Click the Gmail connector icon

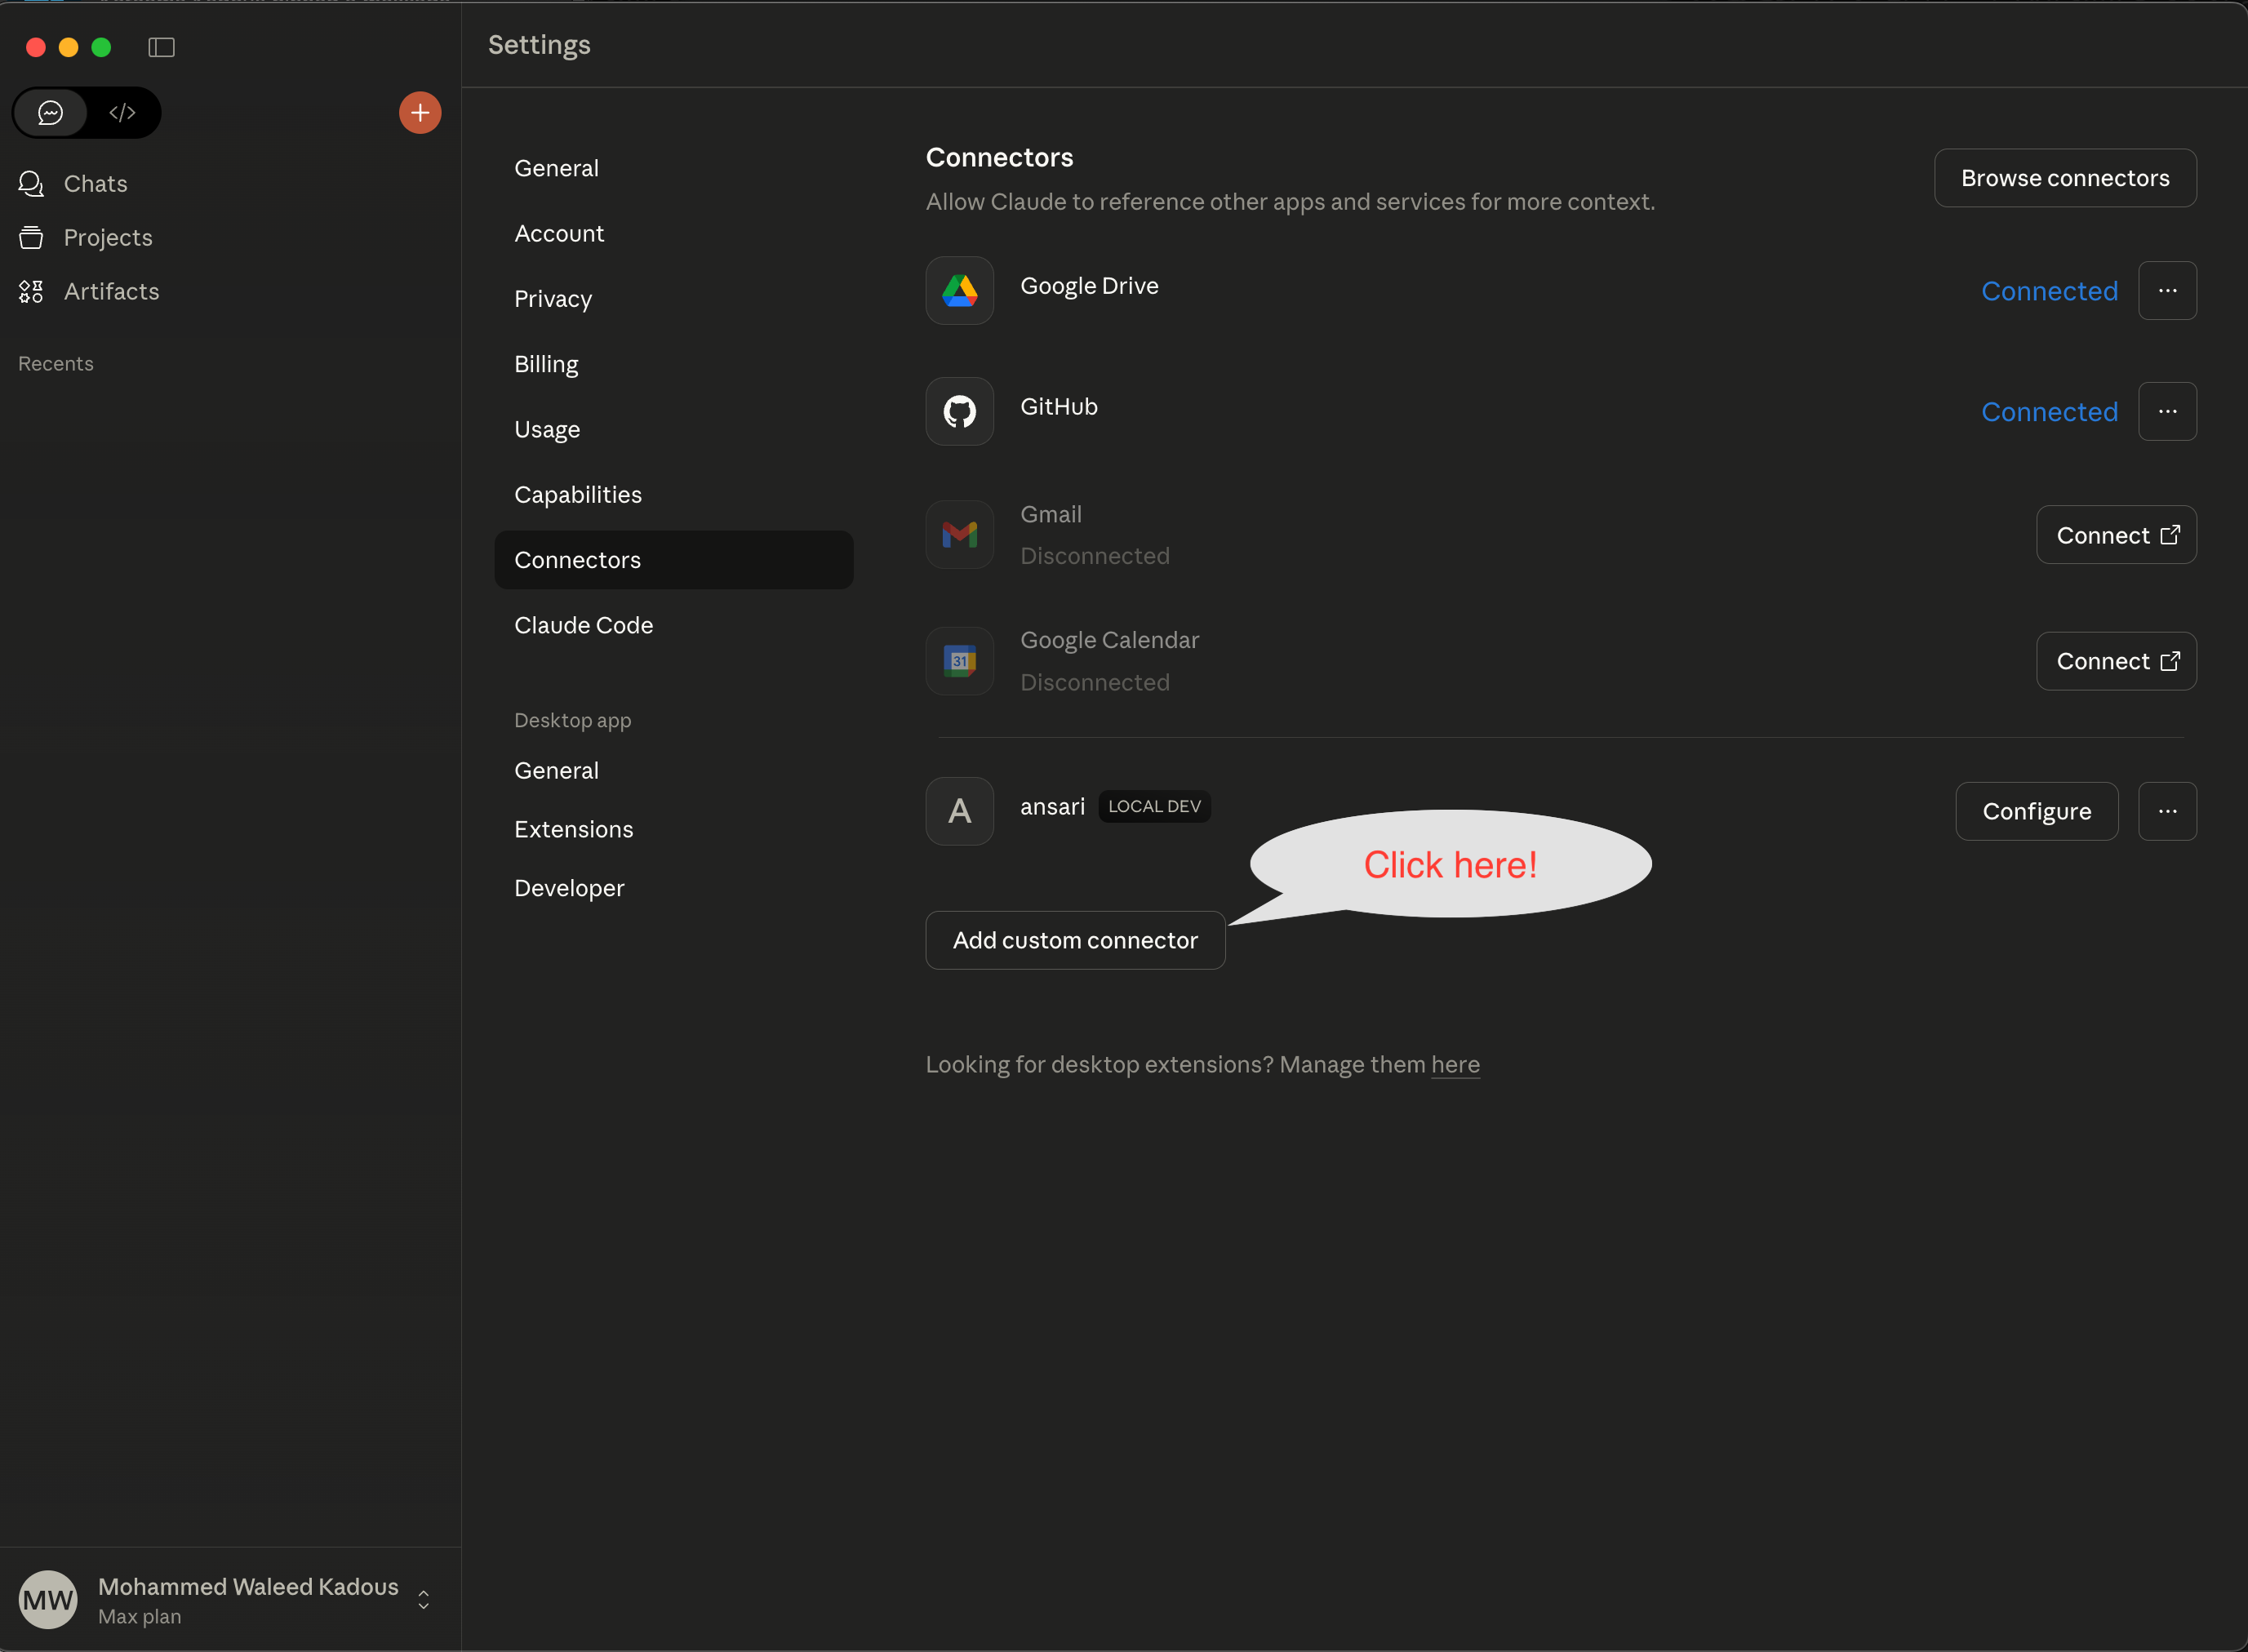coord(959,534)
